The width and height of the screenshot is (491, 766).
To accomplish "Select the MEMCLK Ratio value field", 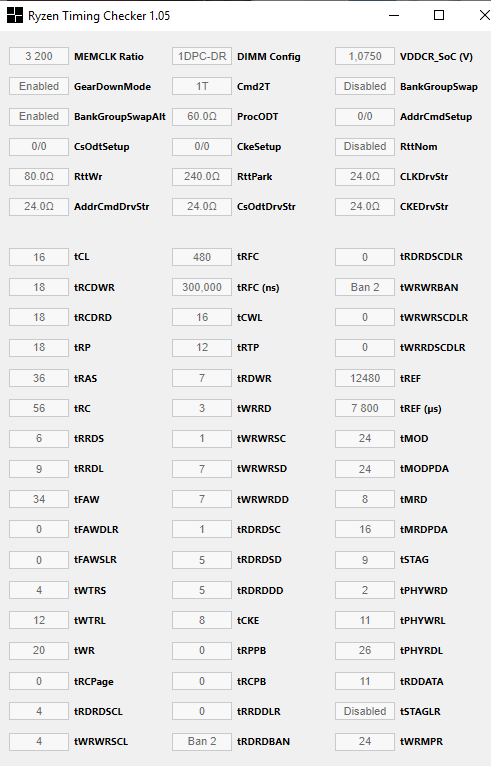I will coord(39,56).
